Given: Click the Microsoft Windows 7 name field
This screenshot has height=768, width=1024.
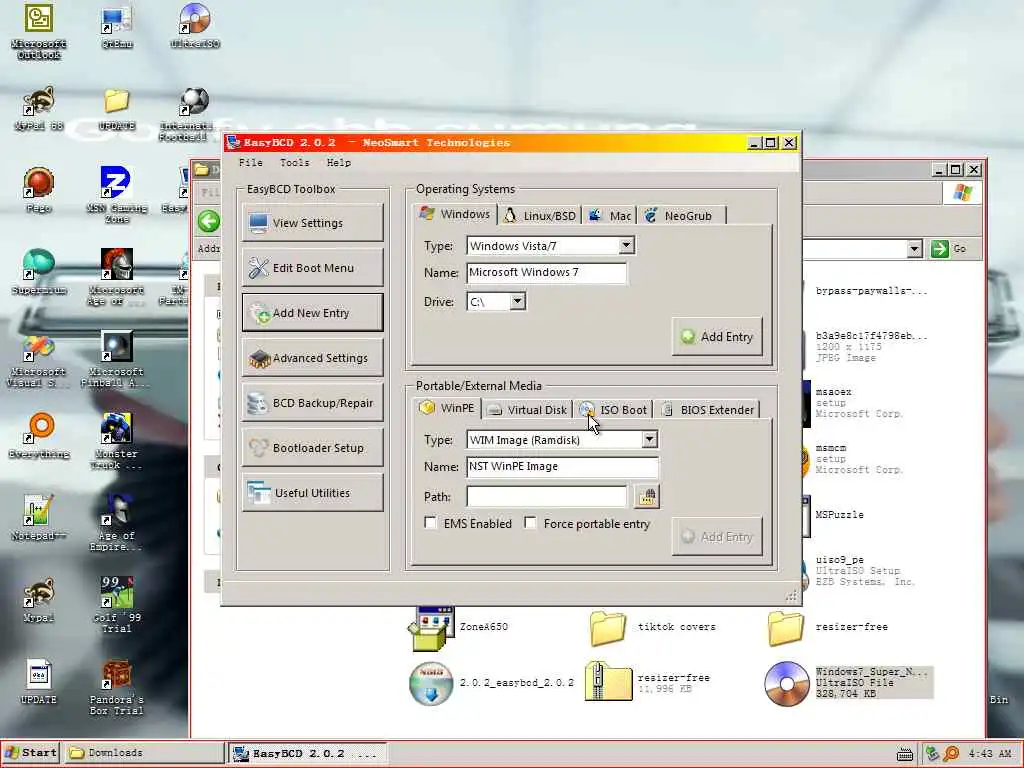Looking at the screenshot, I should (547, 272).
